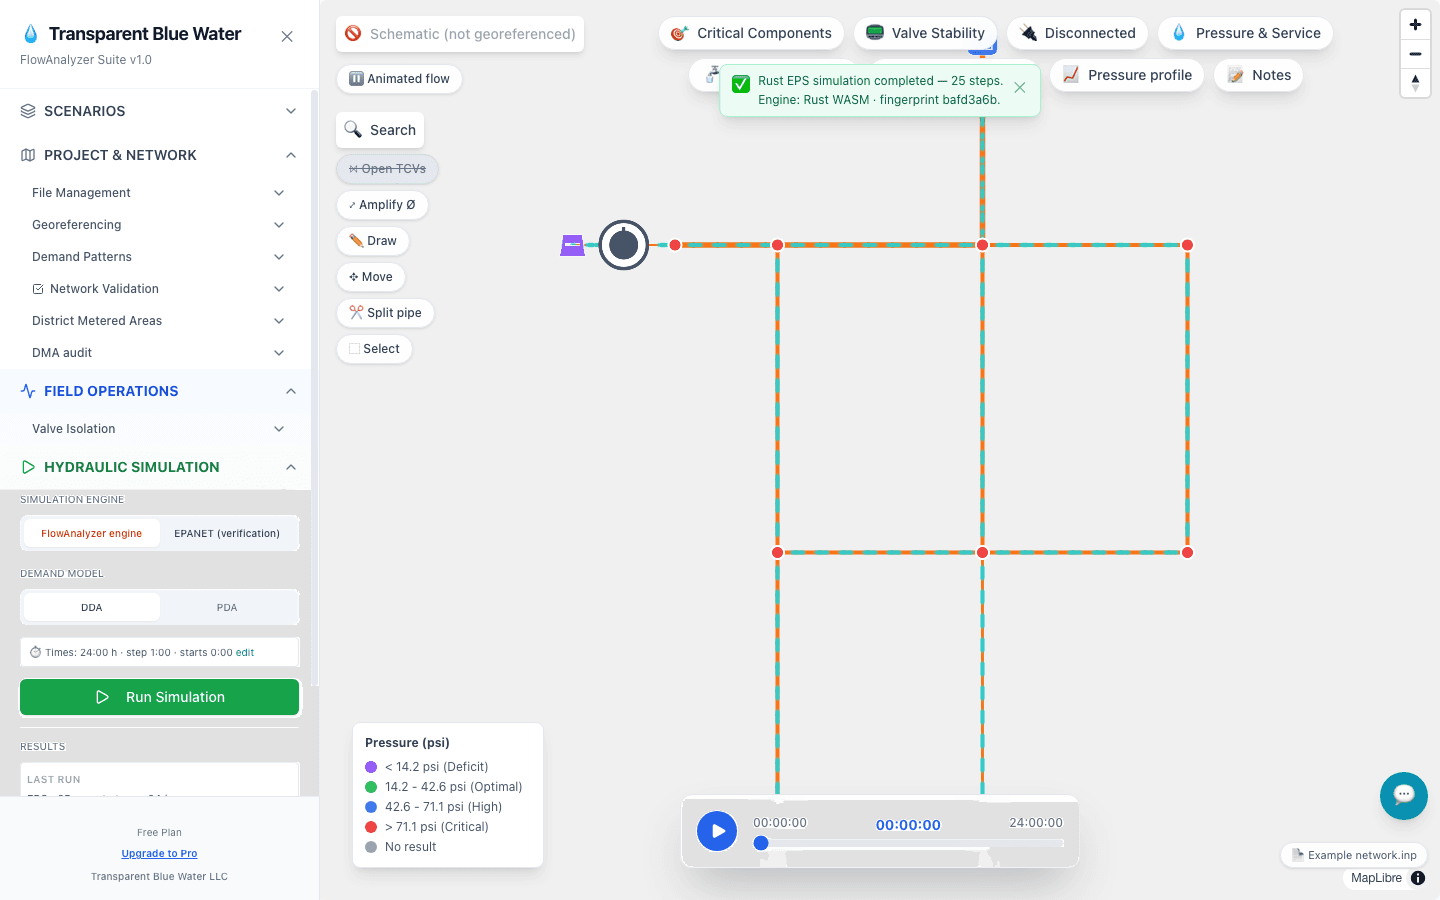Click the bottom-left network junction node
The height and width of the screenshot is (900, 1440).
(x=777, y=552)
